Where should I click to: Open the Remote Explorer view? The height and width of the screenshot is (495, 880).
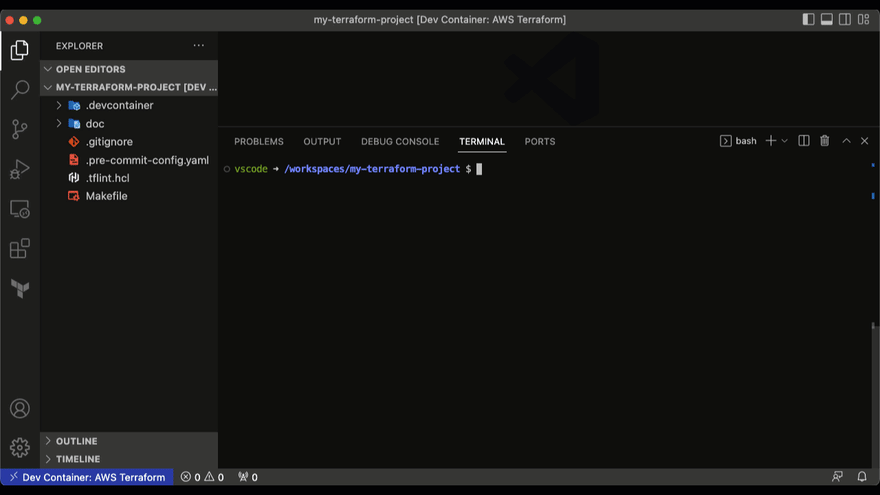tap(20, 209)
